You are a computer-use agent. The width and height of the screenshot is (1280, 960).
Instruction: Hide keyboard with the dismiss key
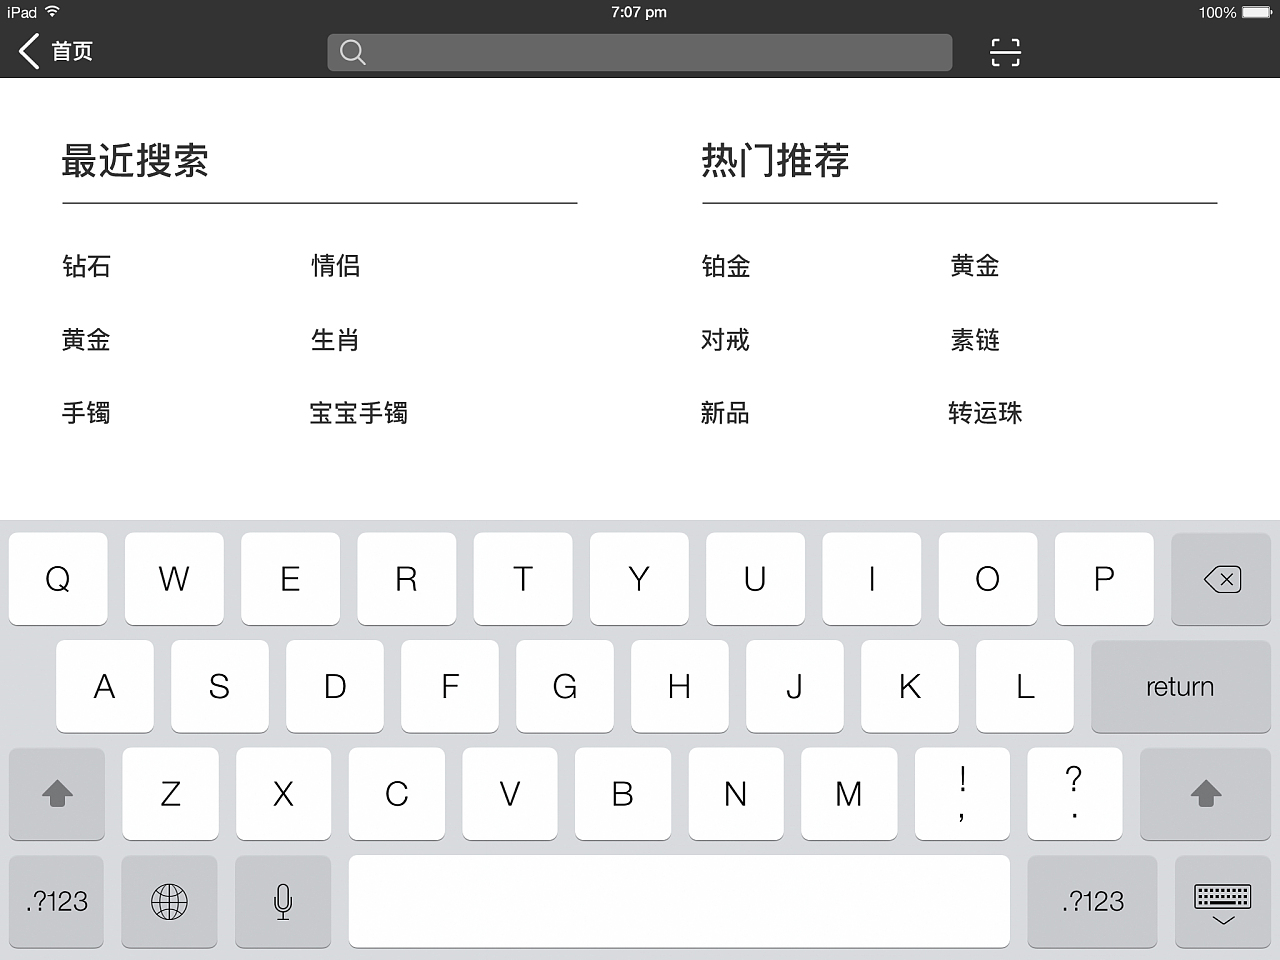pos(1223,901)
